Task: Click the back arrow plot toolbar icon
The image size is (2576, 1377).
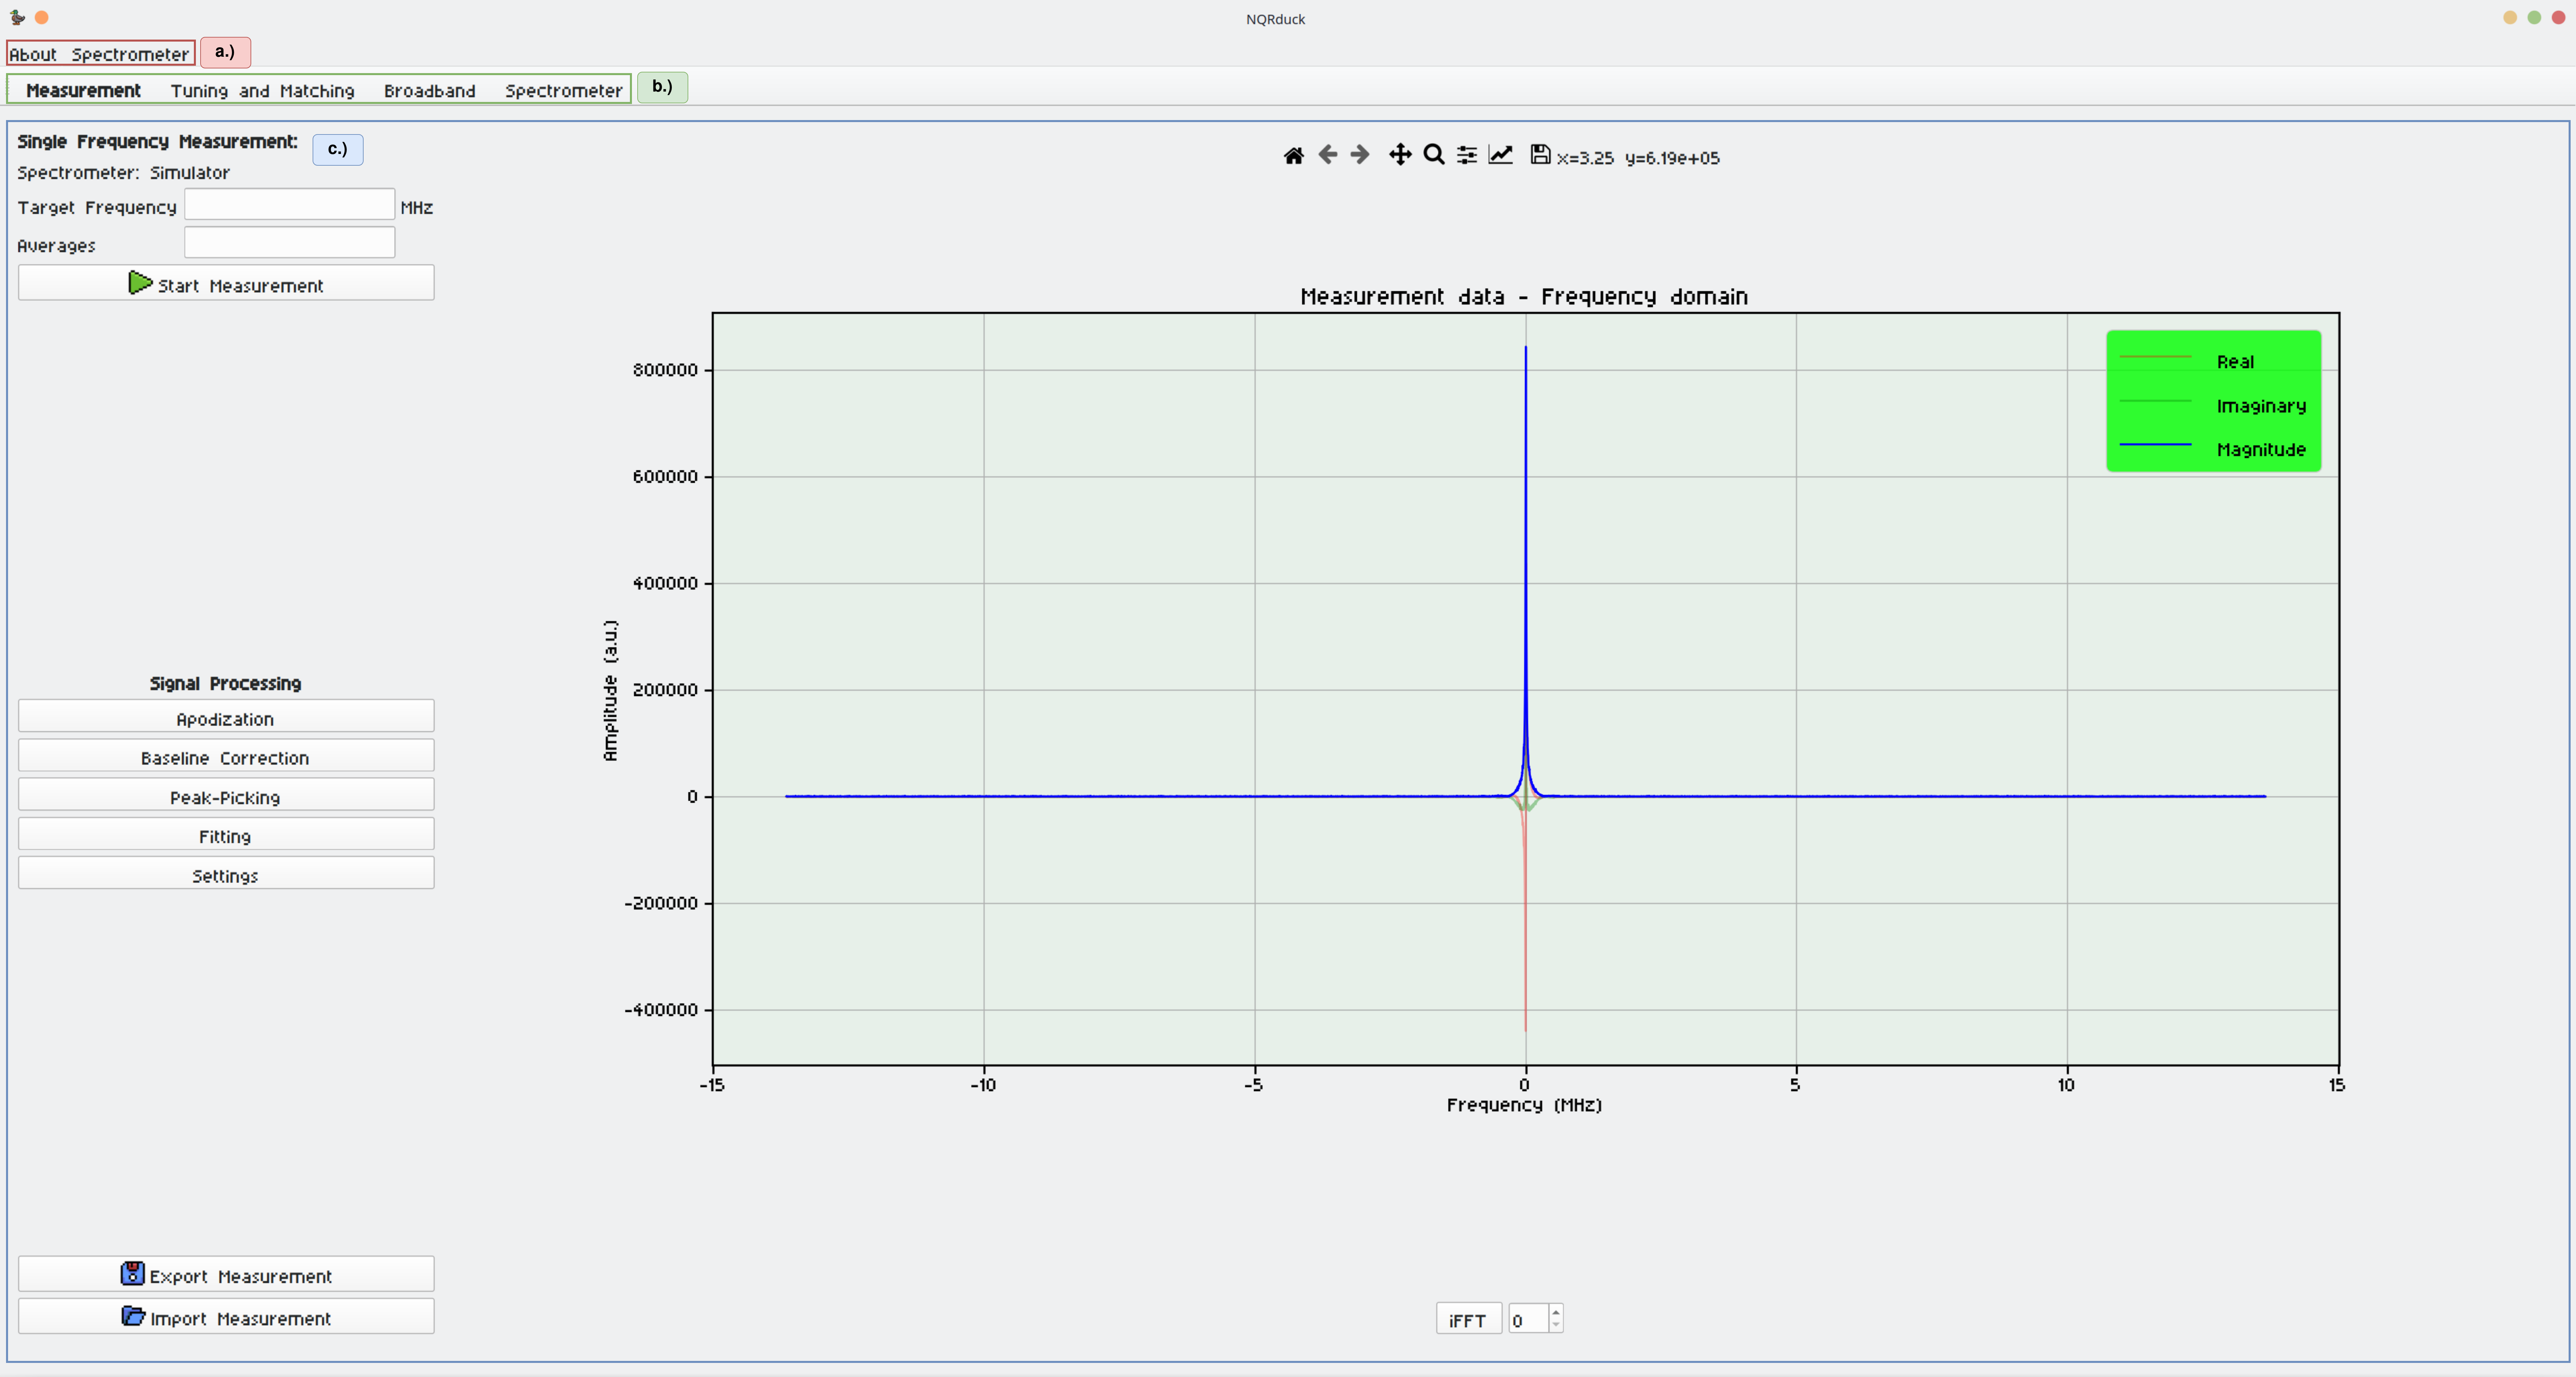Action: 1327,155
